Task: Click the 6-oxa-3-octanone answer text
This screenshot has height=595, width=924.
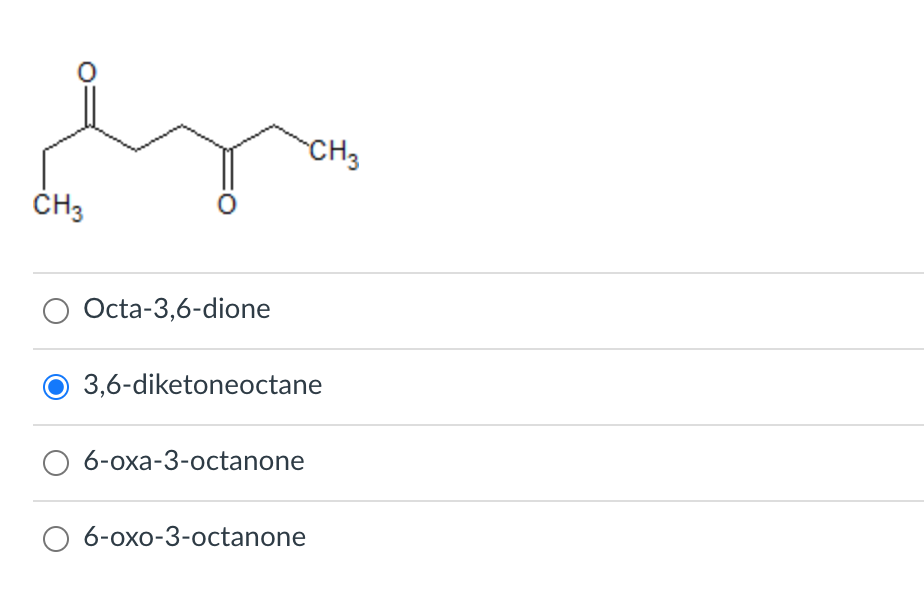Action: coord(194,462)
